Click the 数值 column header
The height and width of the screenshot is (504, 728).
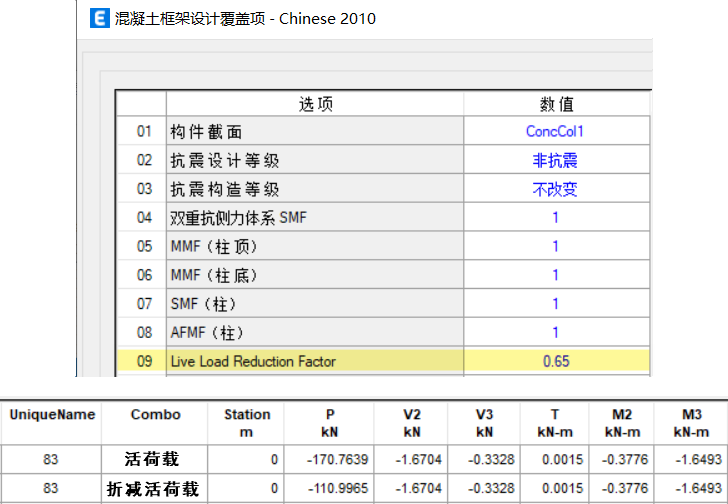(555, 104)
